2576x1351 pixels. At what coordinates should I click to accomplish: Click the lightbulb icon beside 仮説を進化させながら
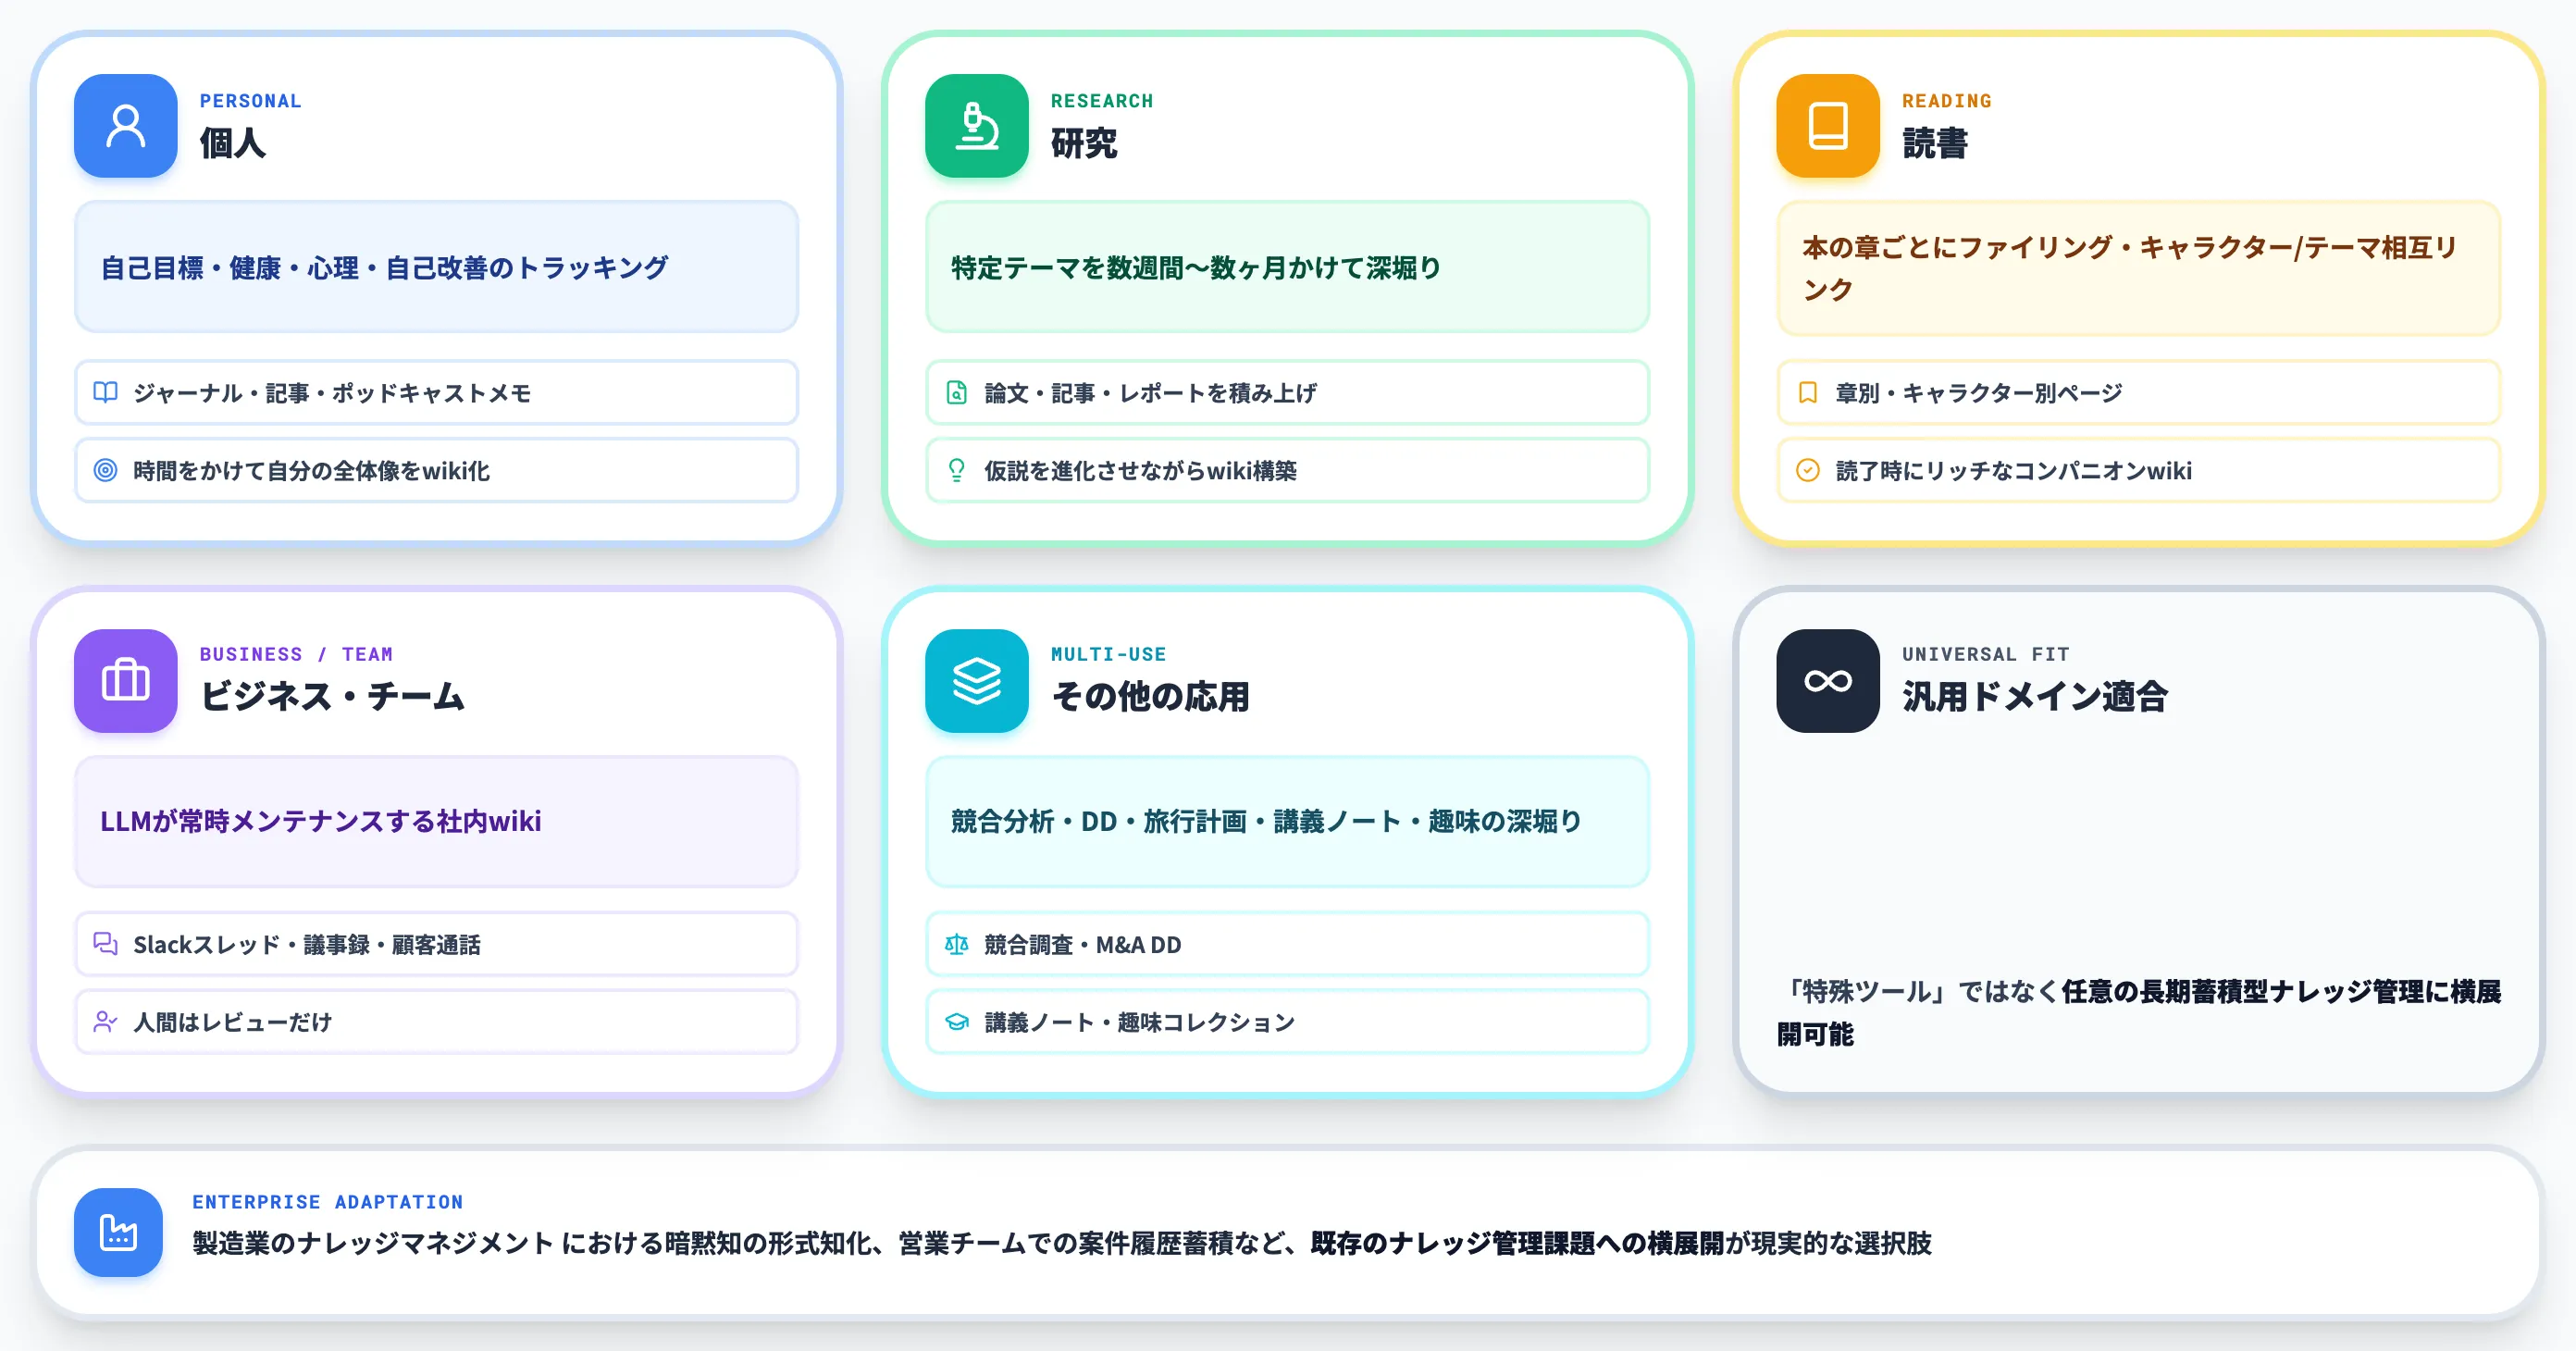pyautogui.click(x=957, y=470)
